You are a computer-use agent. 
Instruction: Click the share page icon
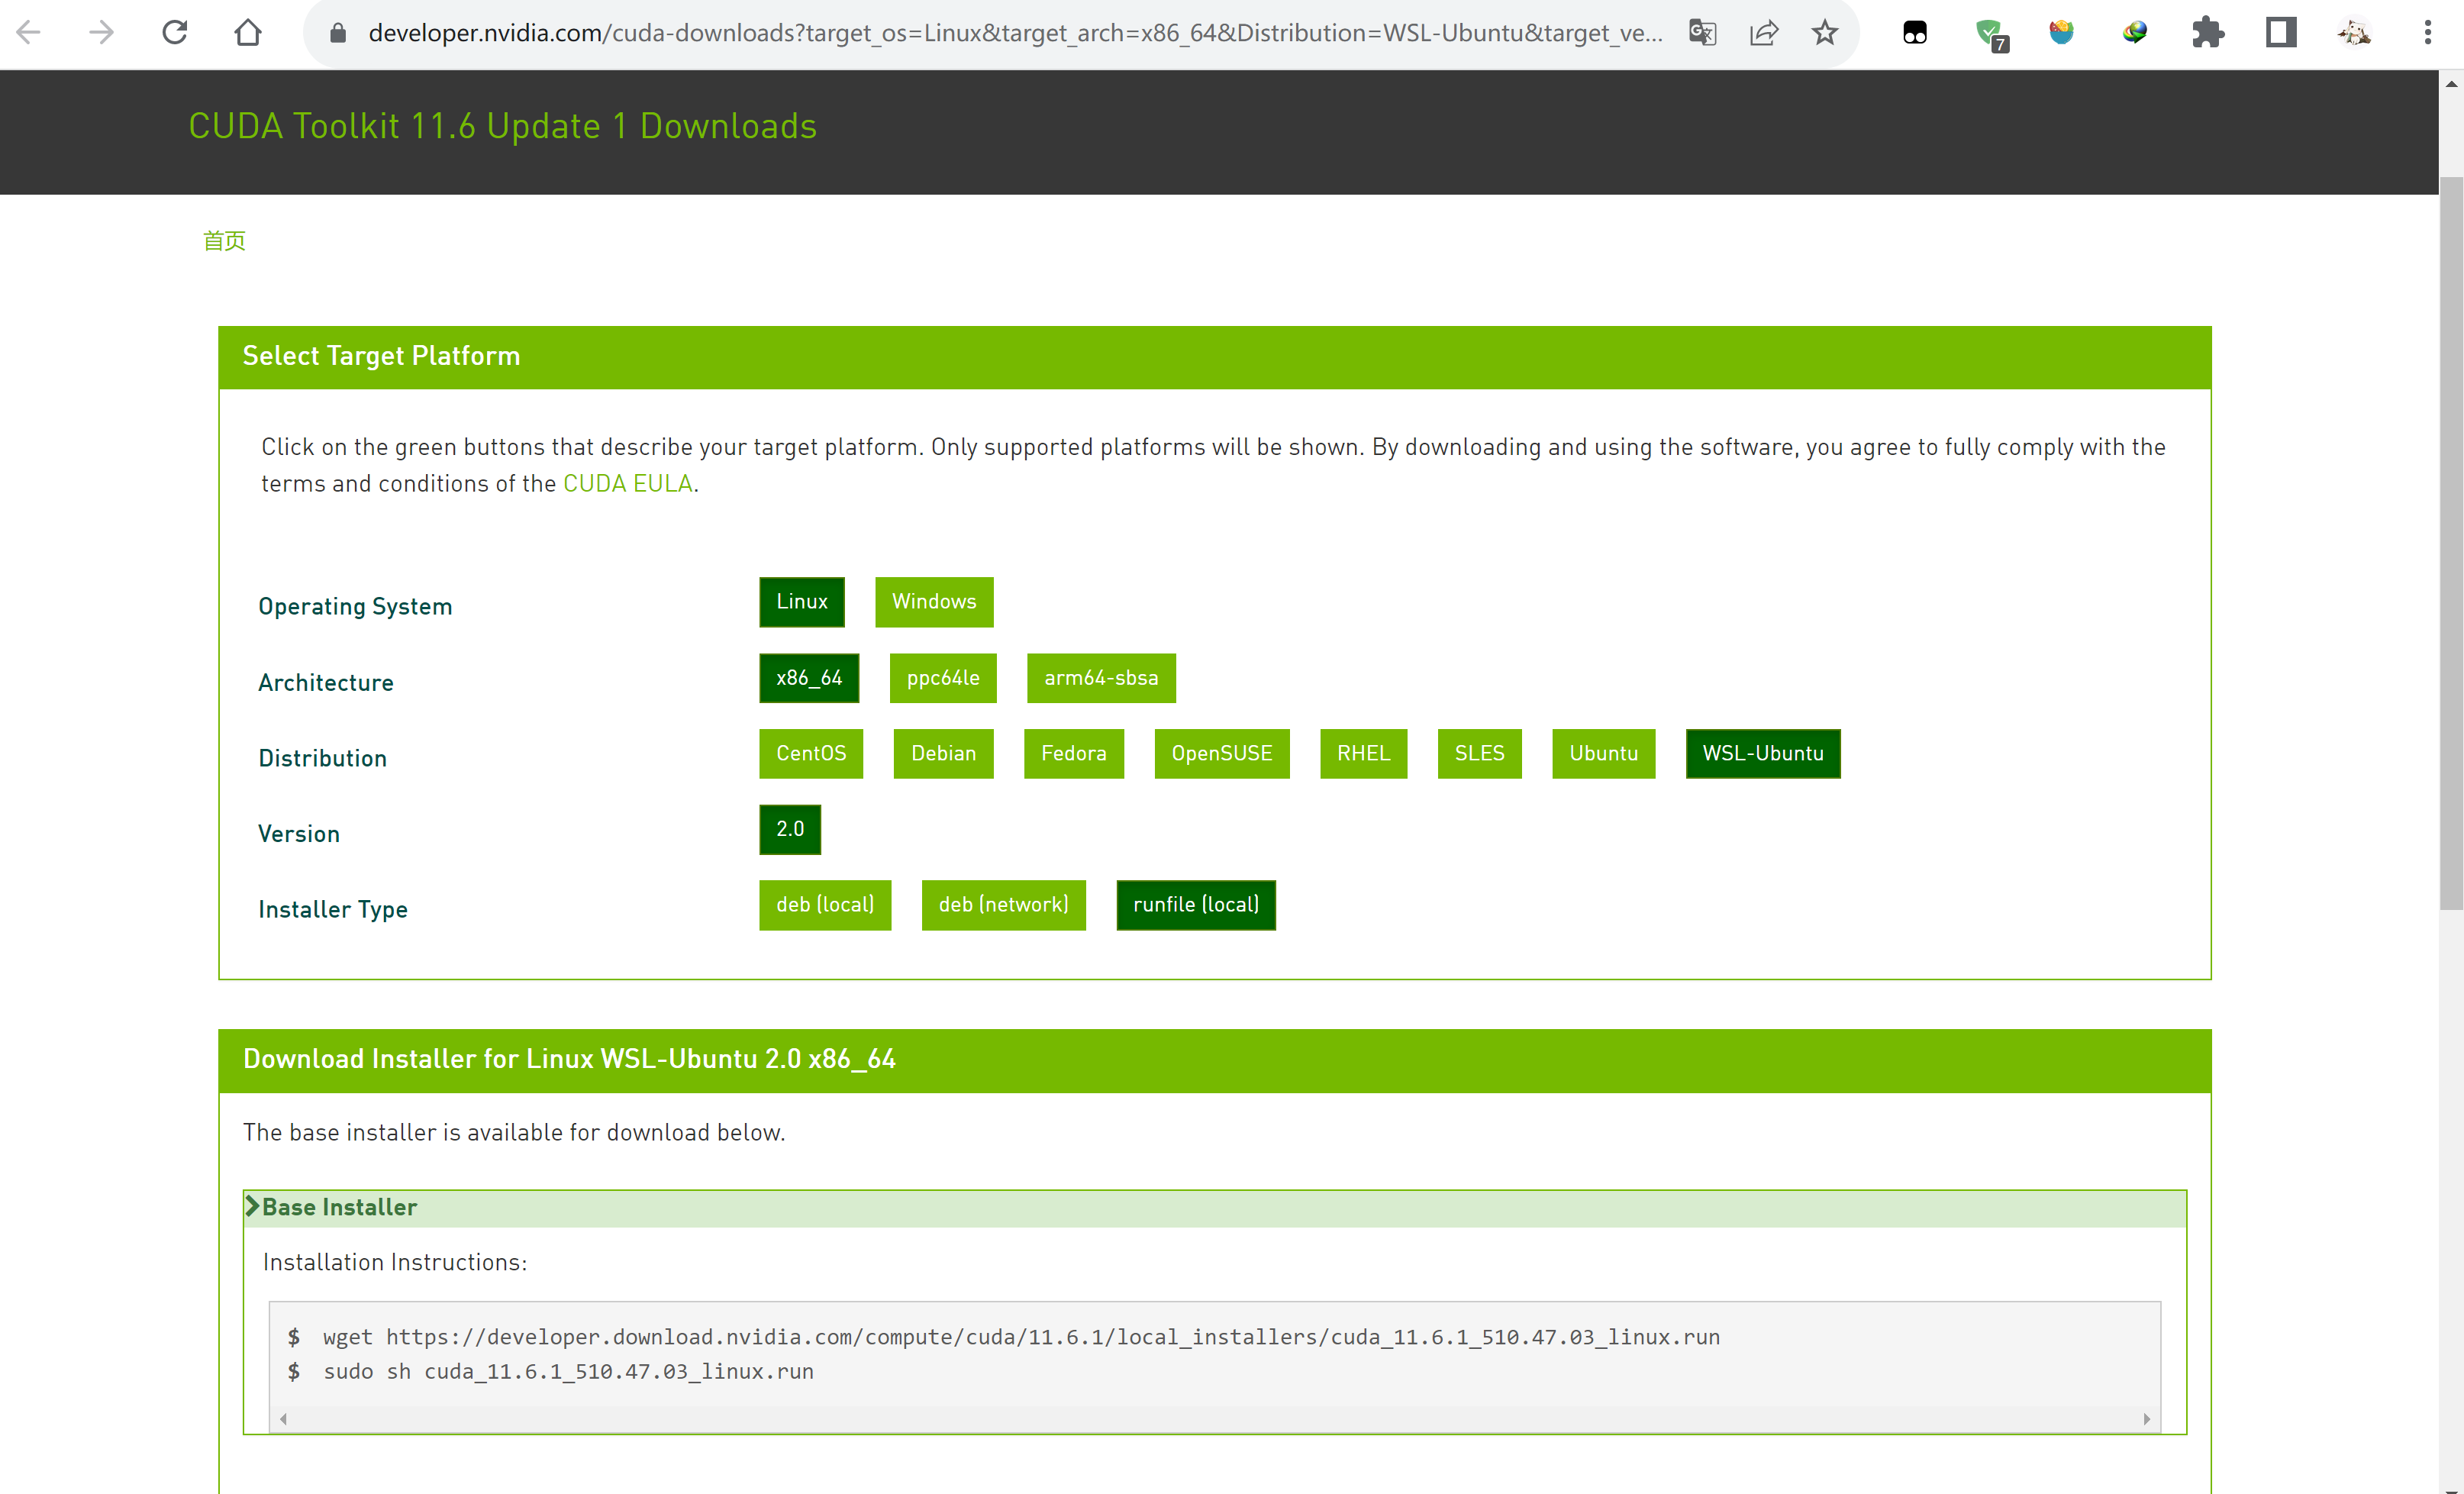coord(1764,33)
